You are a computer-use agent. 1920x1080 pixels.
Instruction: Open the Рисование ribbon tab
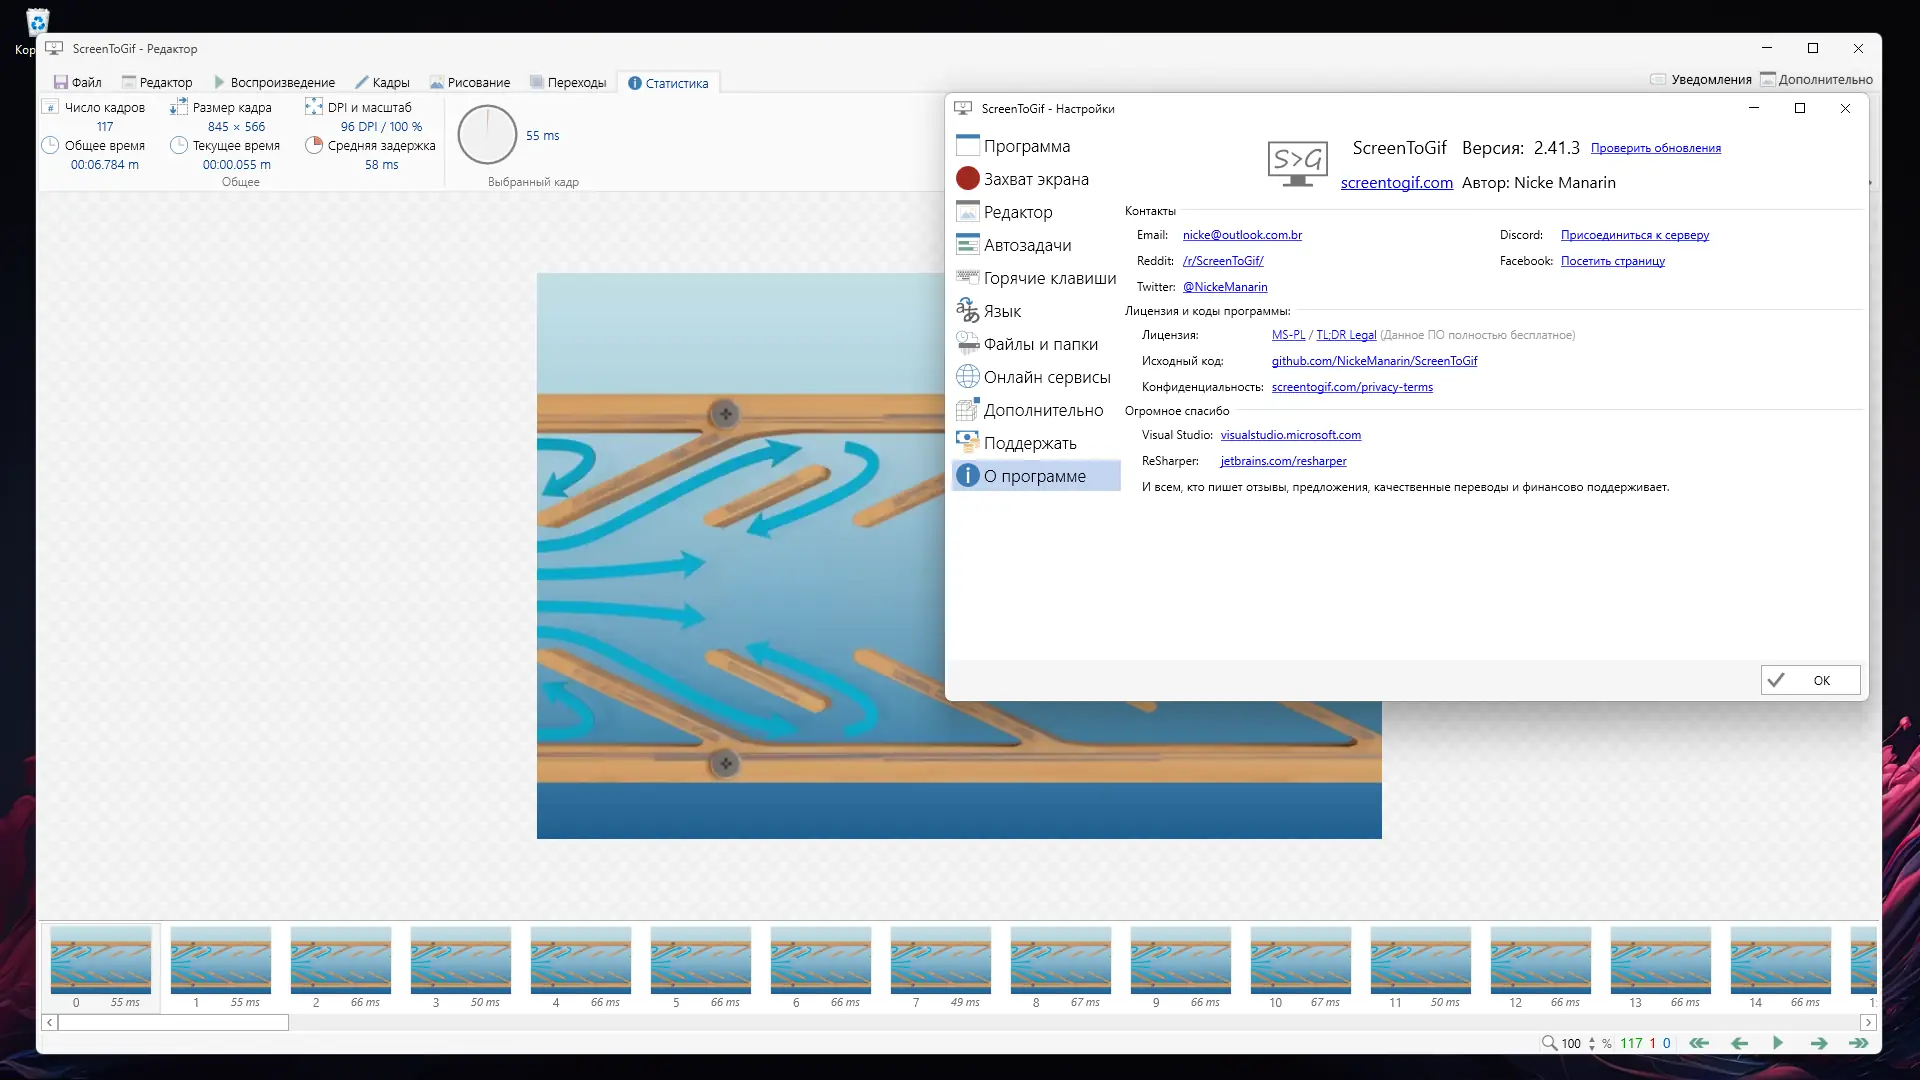point(470,83)
